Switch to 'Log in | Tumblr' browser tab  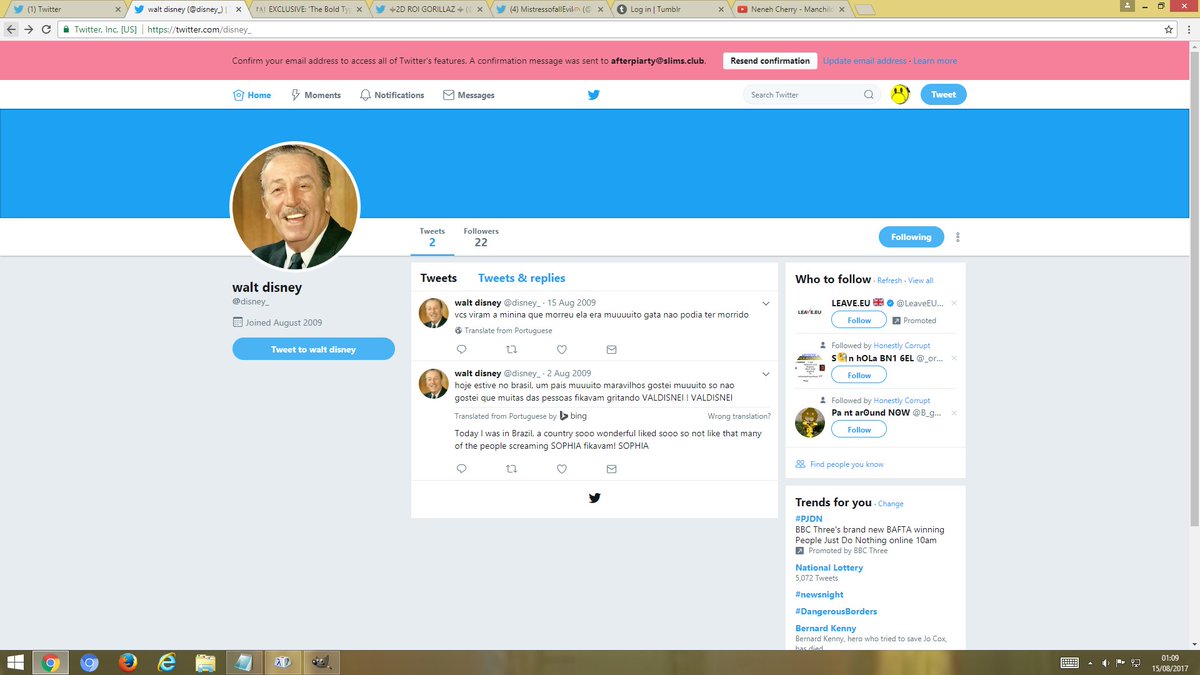click(668, 9)
